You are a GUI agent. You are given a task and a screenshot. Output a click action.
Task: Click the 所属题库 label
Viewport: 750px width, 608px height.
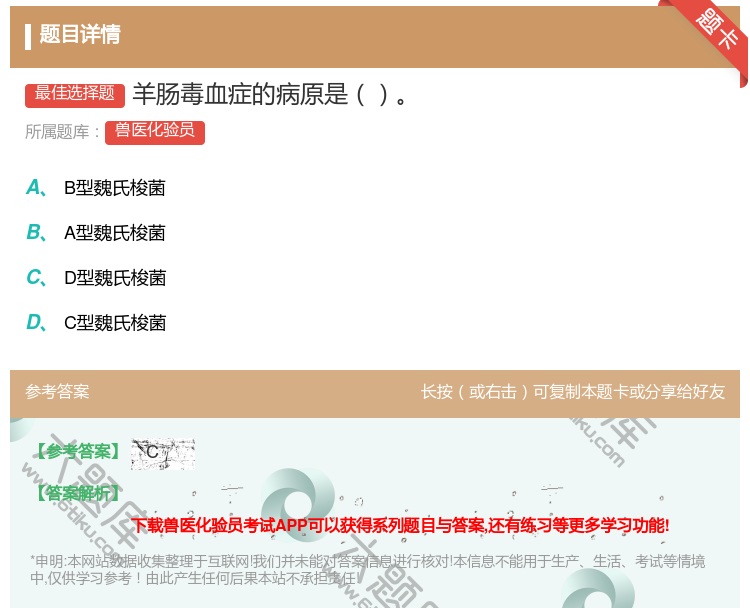pos(62,132)
